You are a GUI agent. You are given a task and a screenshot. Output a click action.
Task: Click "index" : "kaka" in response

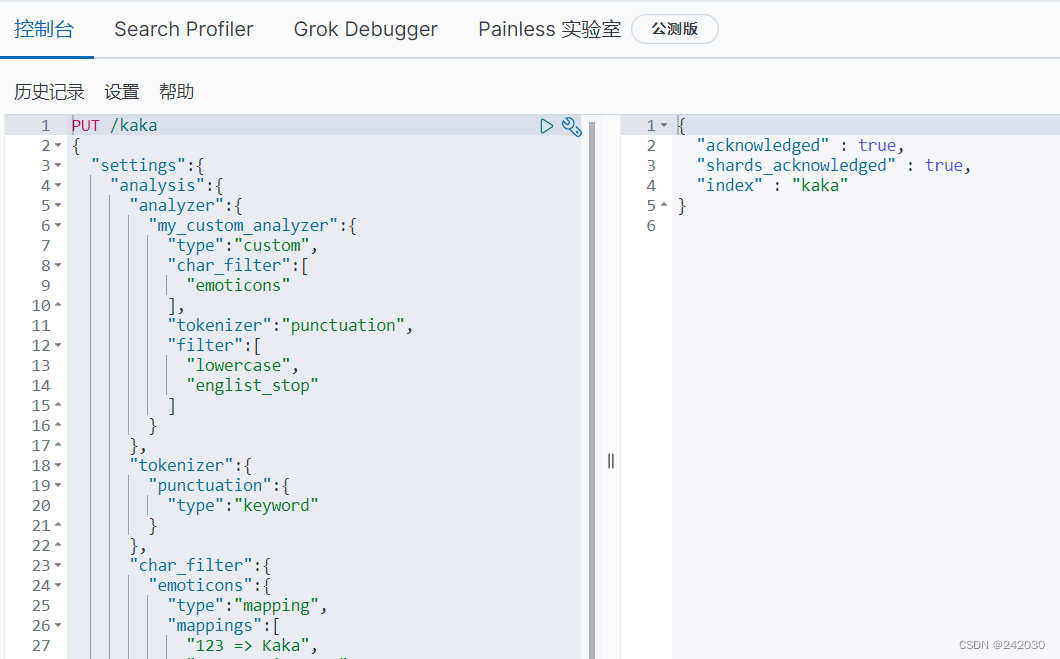773,185
